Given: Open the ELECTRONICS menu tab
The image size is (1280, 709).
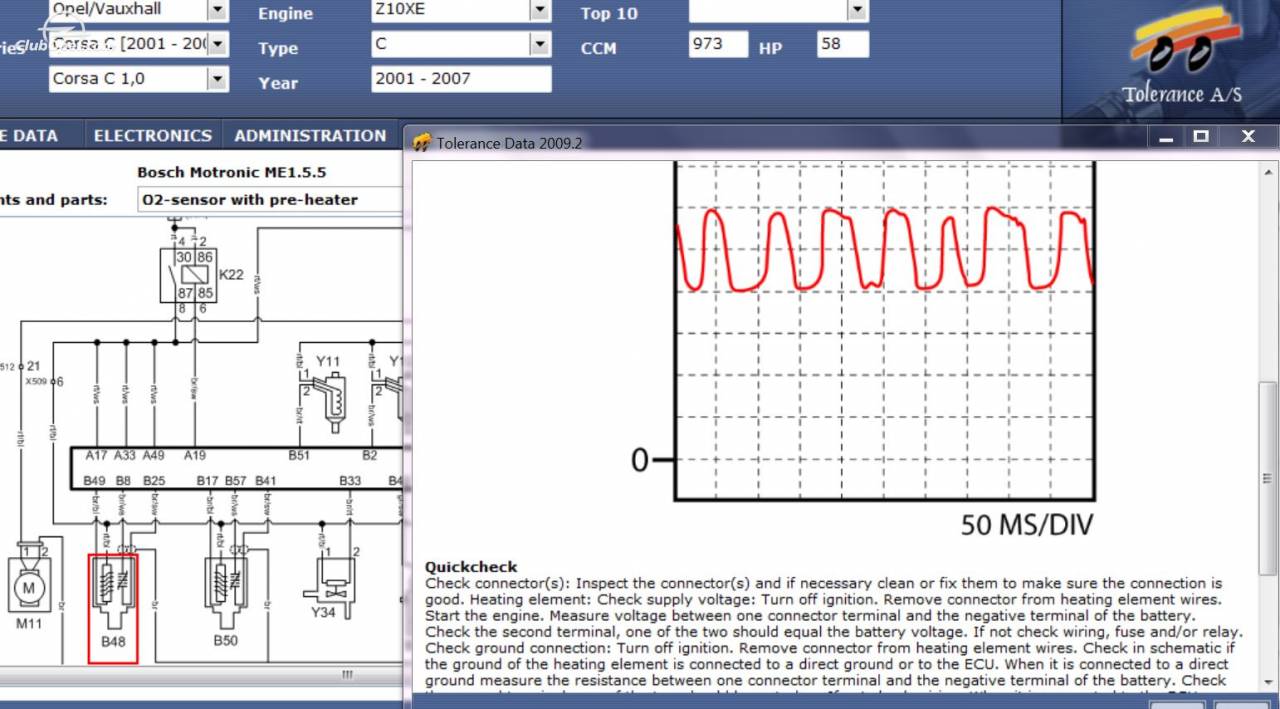Looking at the screenshot, I should pyautogui.click(x=152, y=136).
